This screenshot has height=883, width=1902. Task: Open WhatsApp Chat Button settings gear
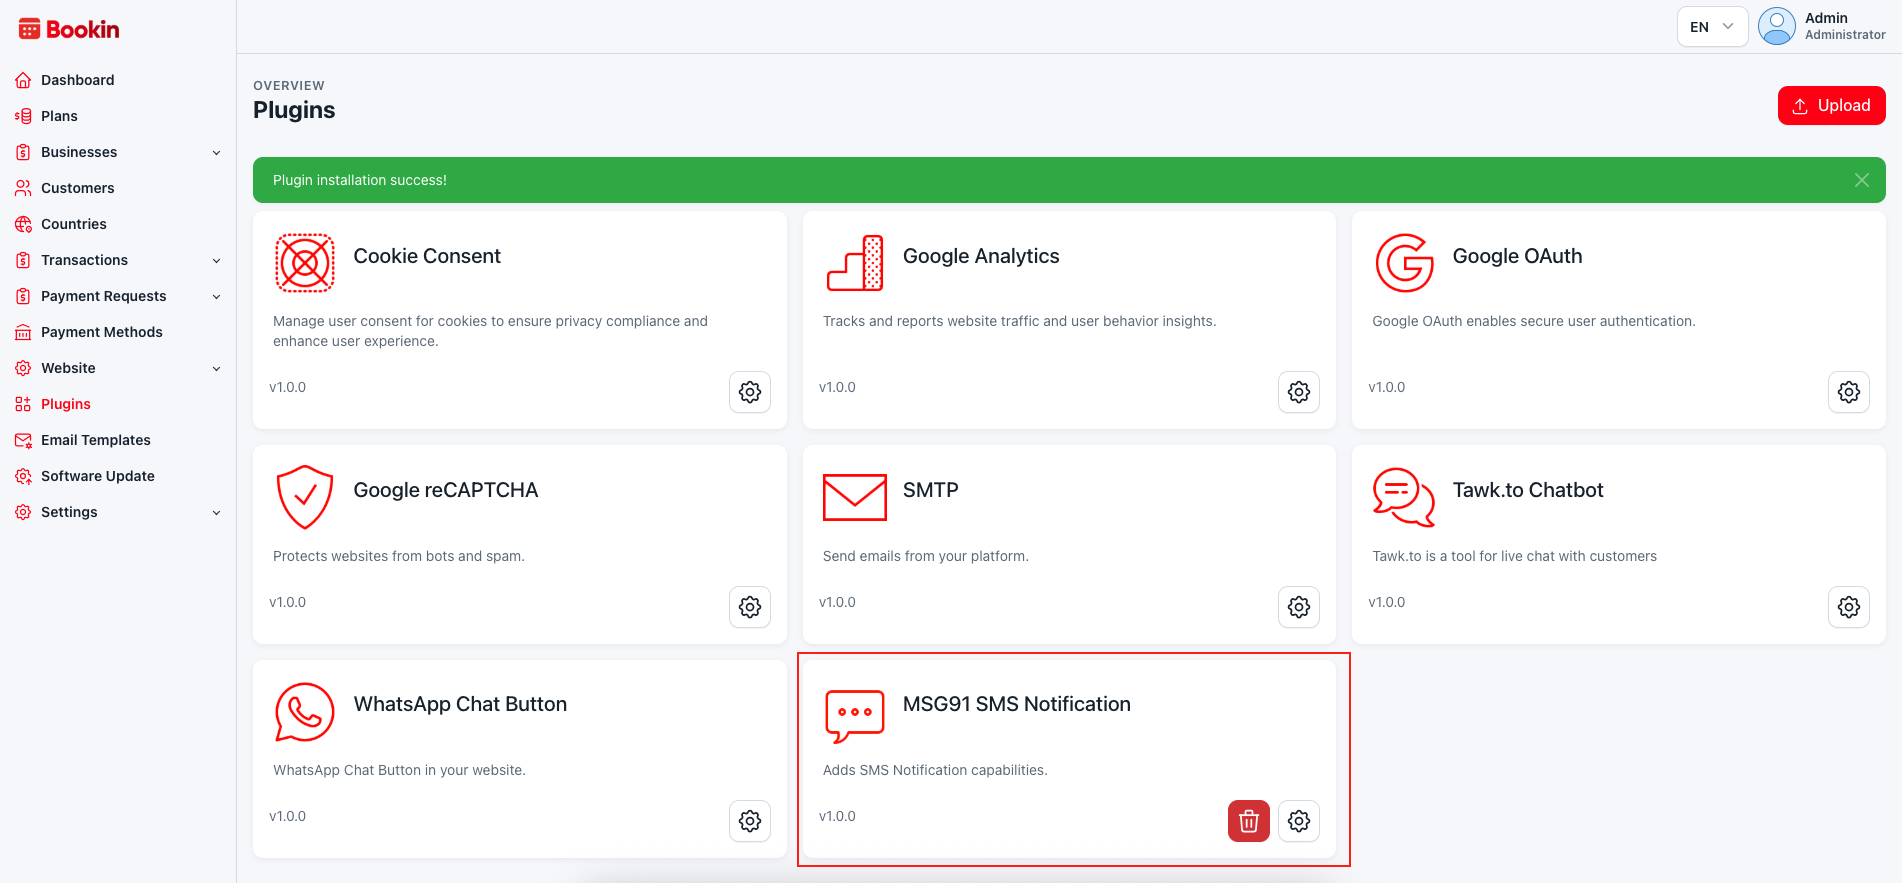(750, 821)
